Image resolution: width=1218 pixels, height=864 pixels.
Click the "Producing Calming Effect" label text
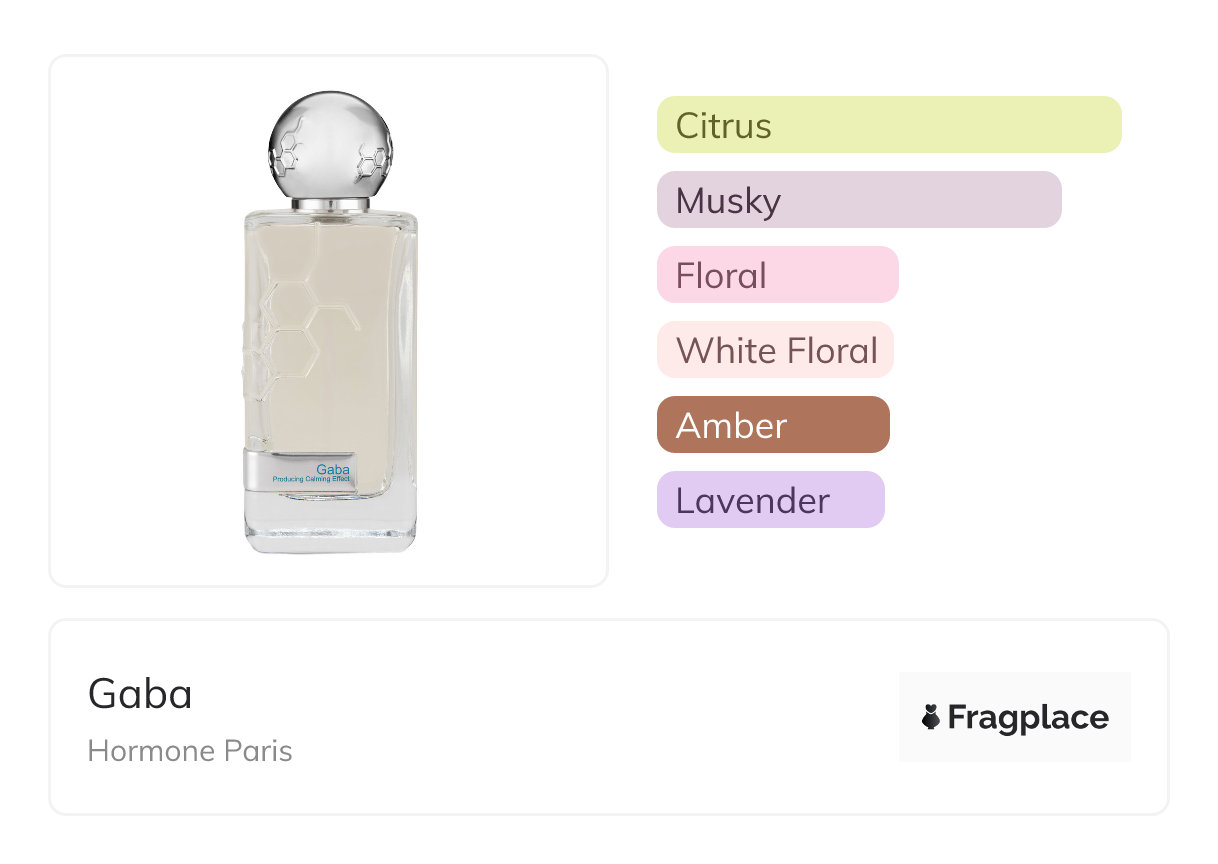[x=311, y=479]
